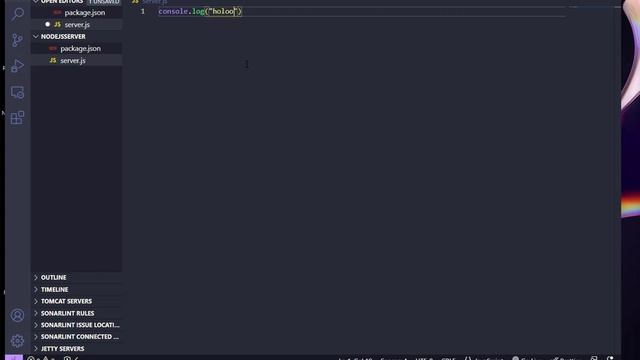Place cursor in console.log("holoo") code line

click(x=200, y=11)
